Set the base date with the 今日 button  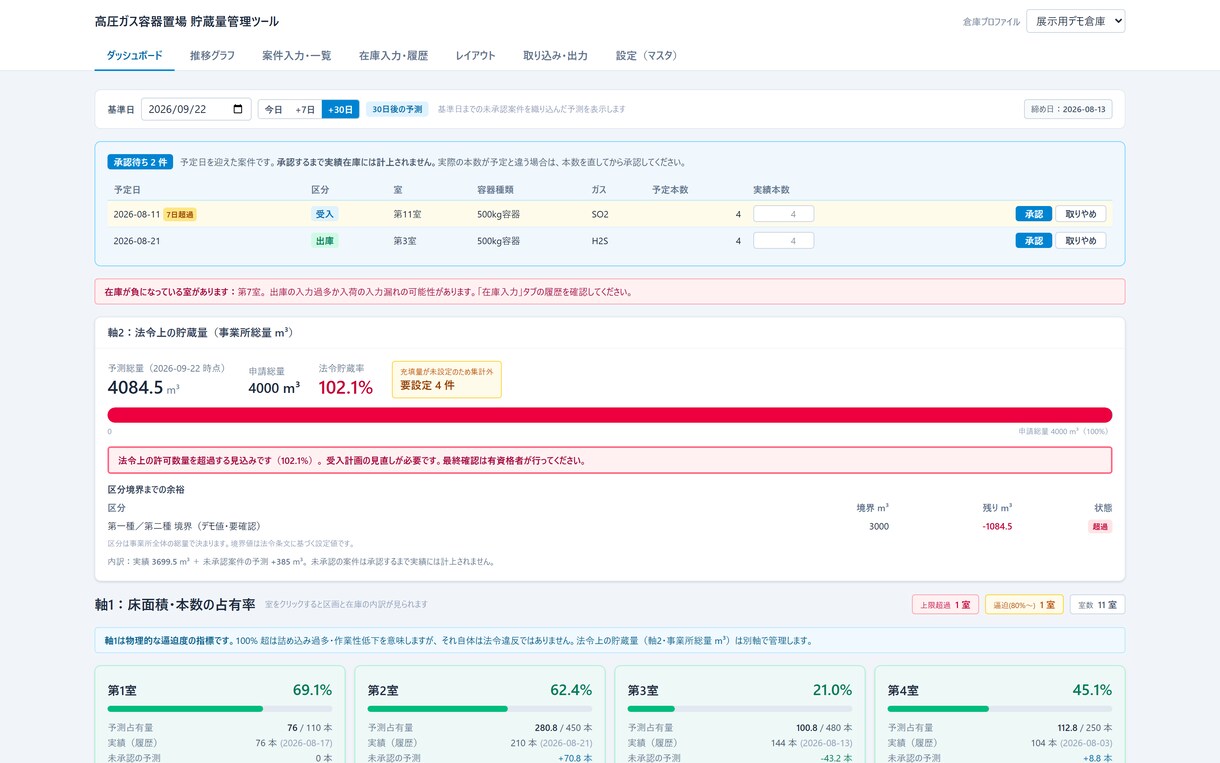273,109
